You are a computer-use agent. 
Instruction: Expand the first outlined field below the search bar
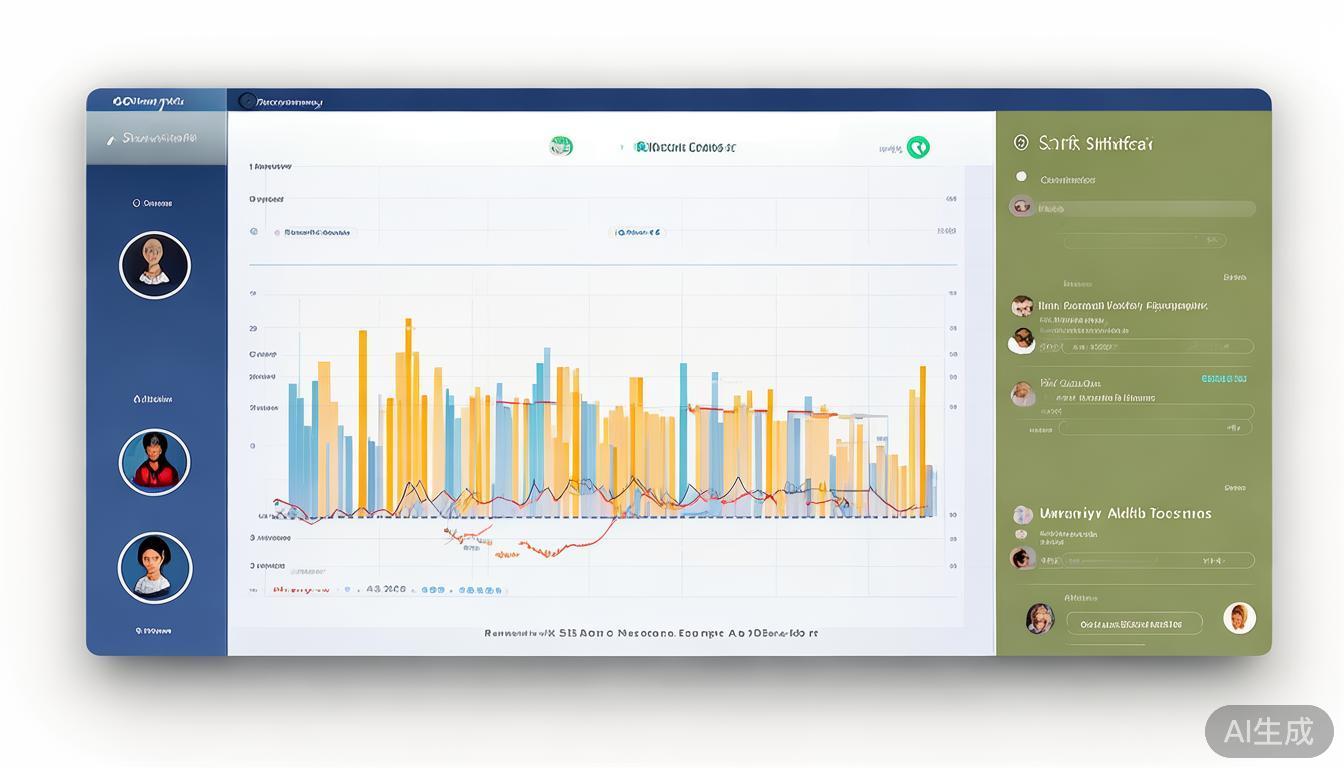[1144, 241]
